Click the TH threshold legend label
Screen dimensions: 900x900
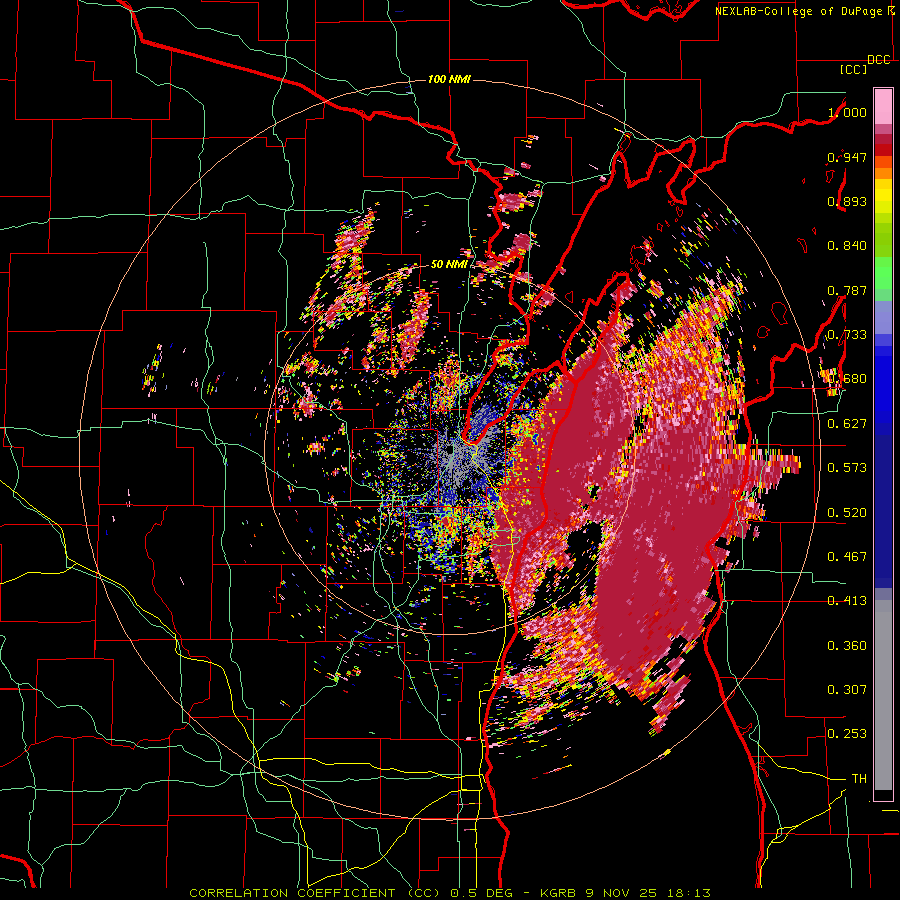tap(859, 779)
